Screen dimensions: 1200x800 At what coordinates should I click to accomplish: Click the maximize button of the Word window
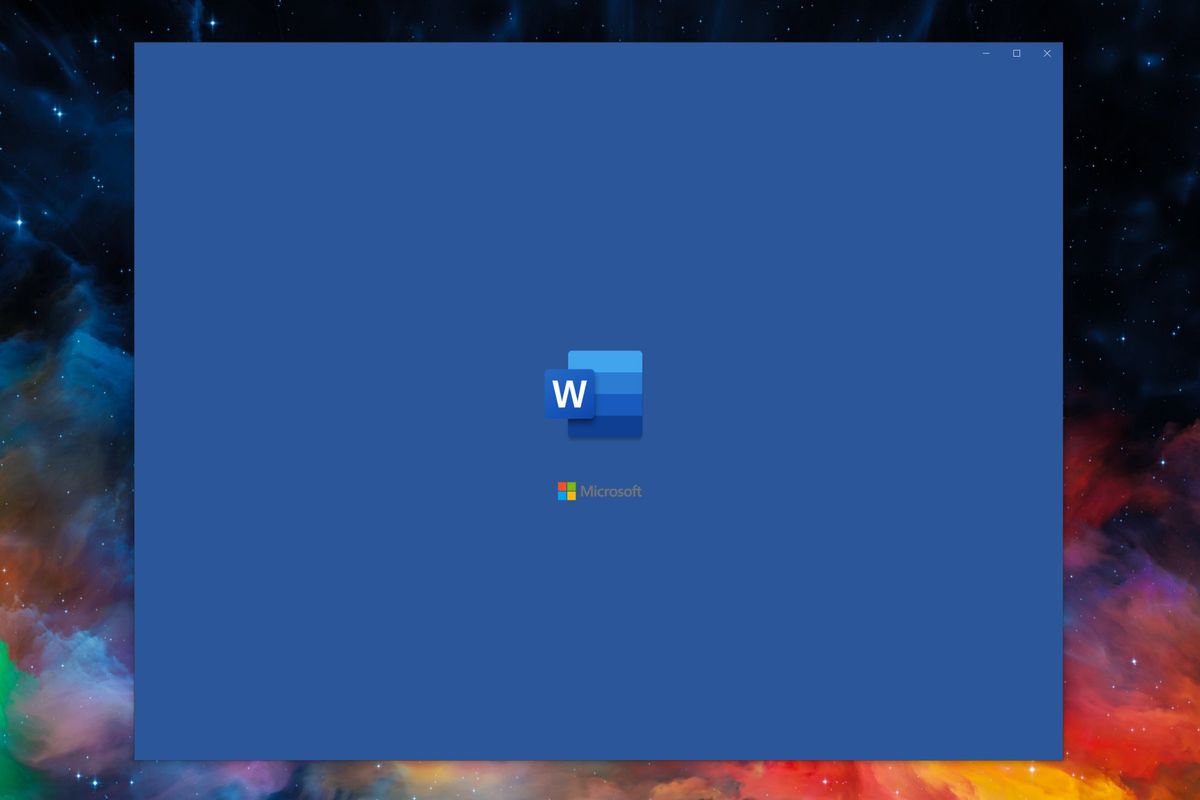click(x=1017, y=53)
